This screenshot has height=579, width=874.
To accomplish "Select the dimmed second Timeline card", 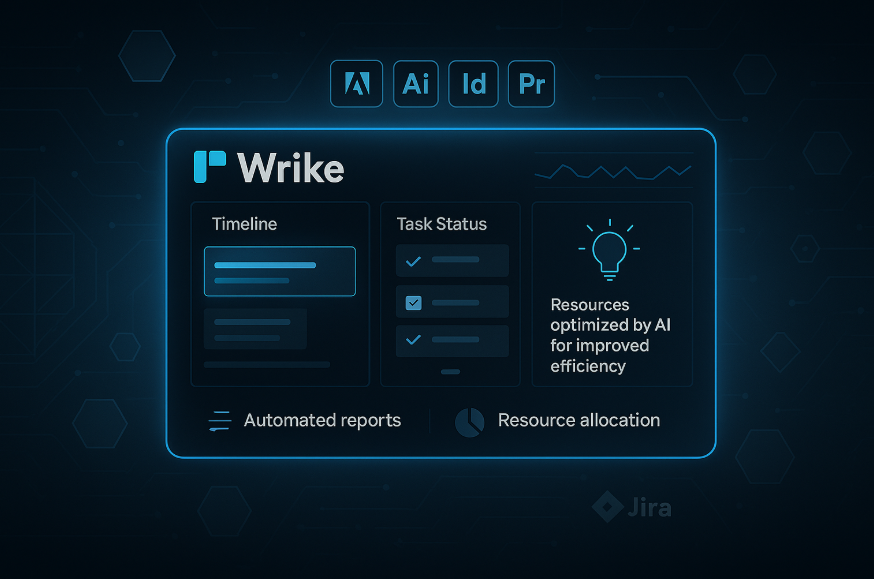I will [255, 329].
